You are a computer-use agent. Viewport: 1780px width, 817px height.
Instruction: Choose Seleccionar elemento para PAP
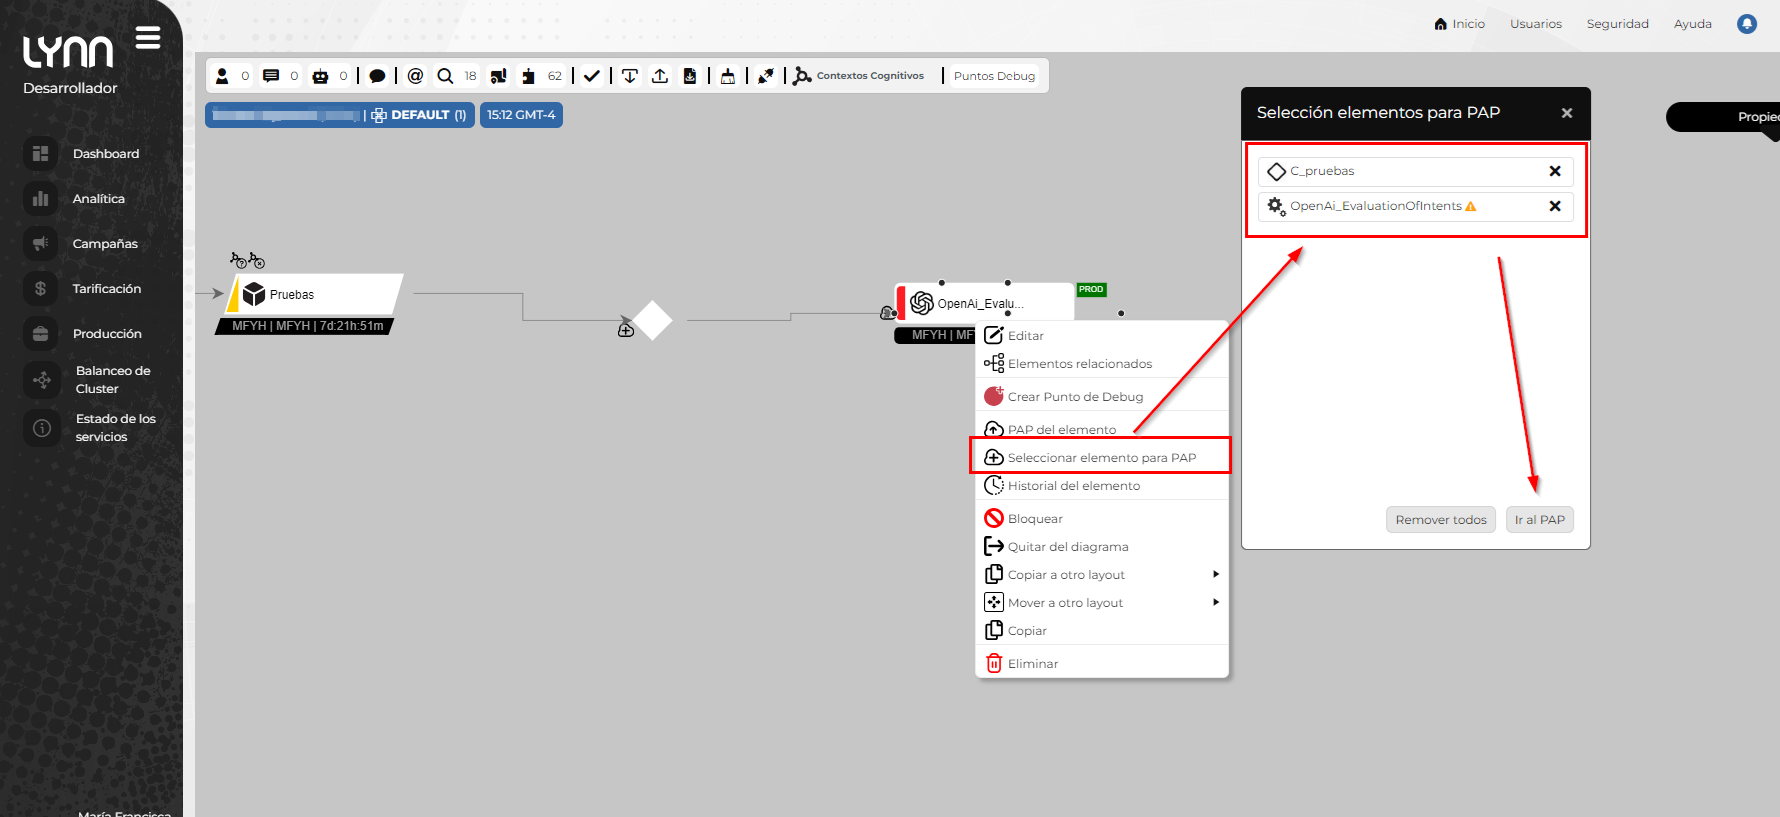pyautogui.click(x=1101, y=458)
